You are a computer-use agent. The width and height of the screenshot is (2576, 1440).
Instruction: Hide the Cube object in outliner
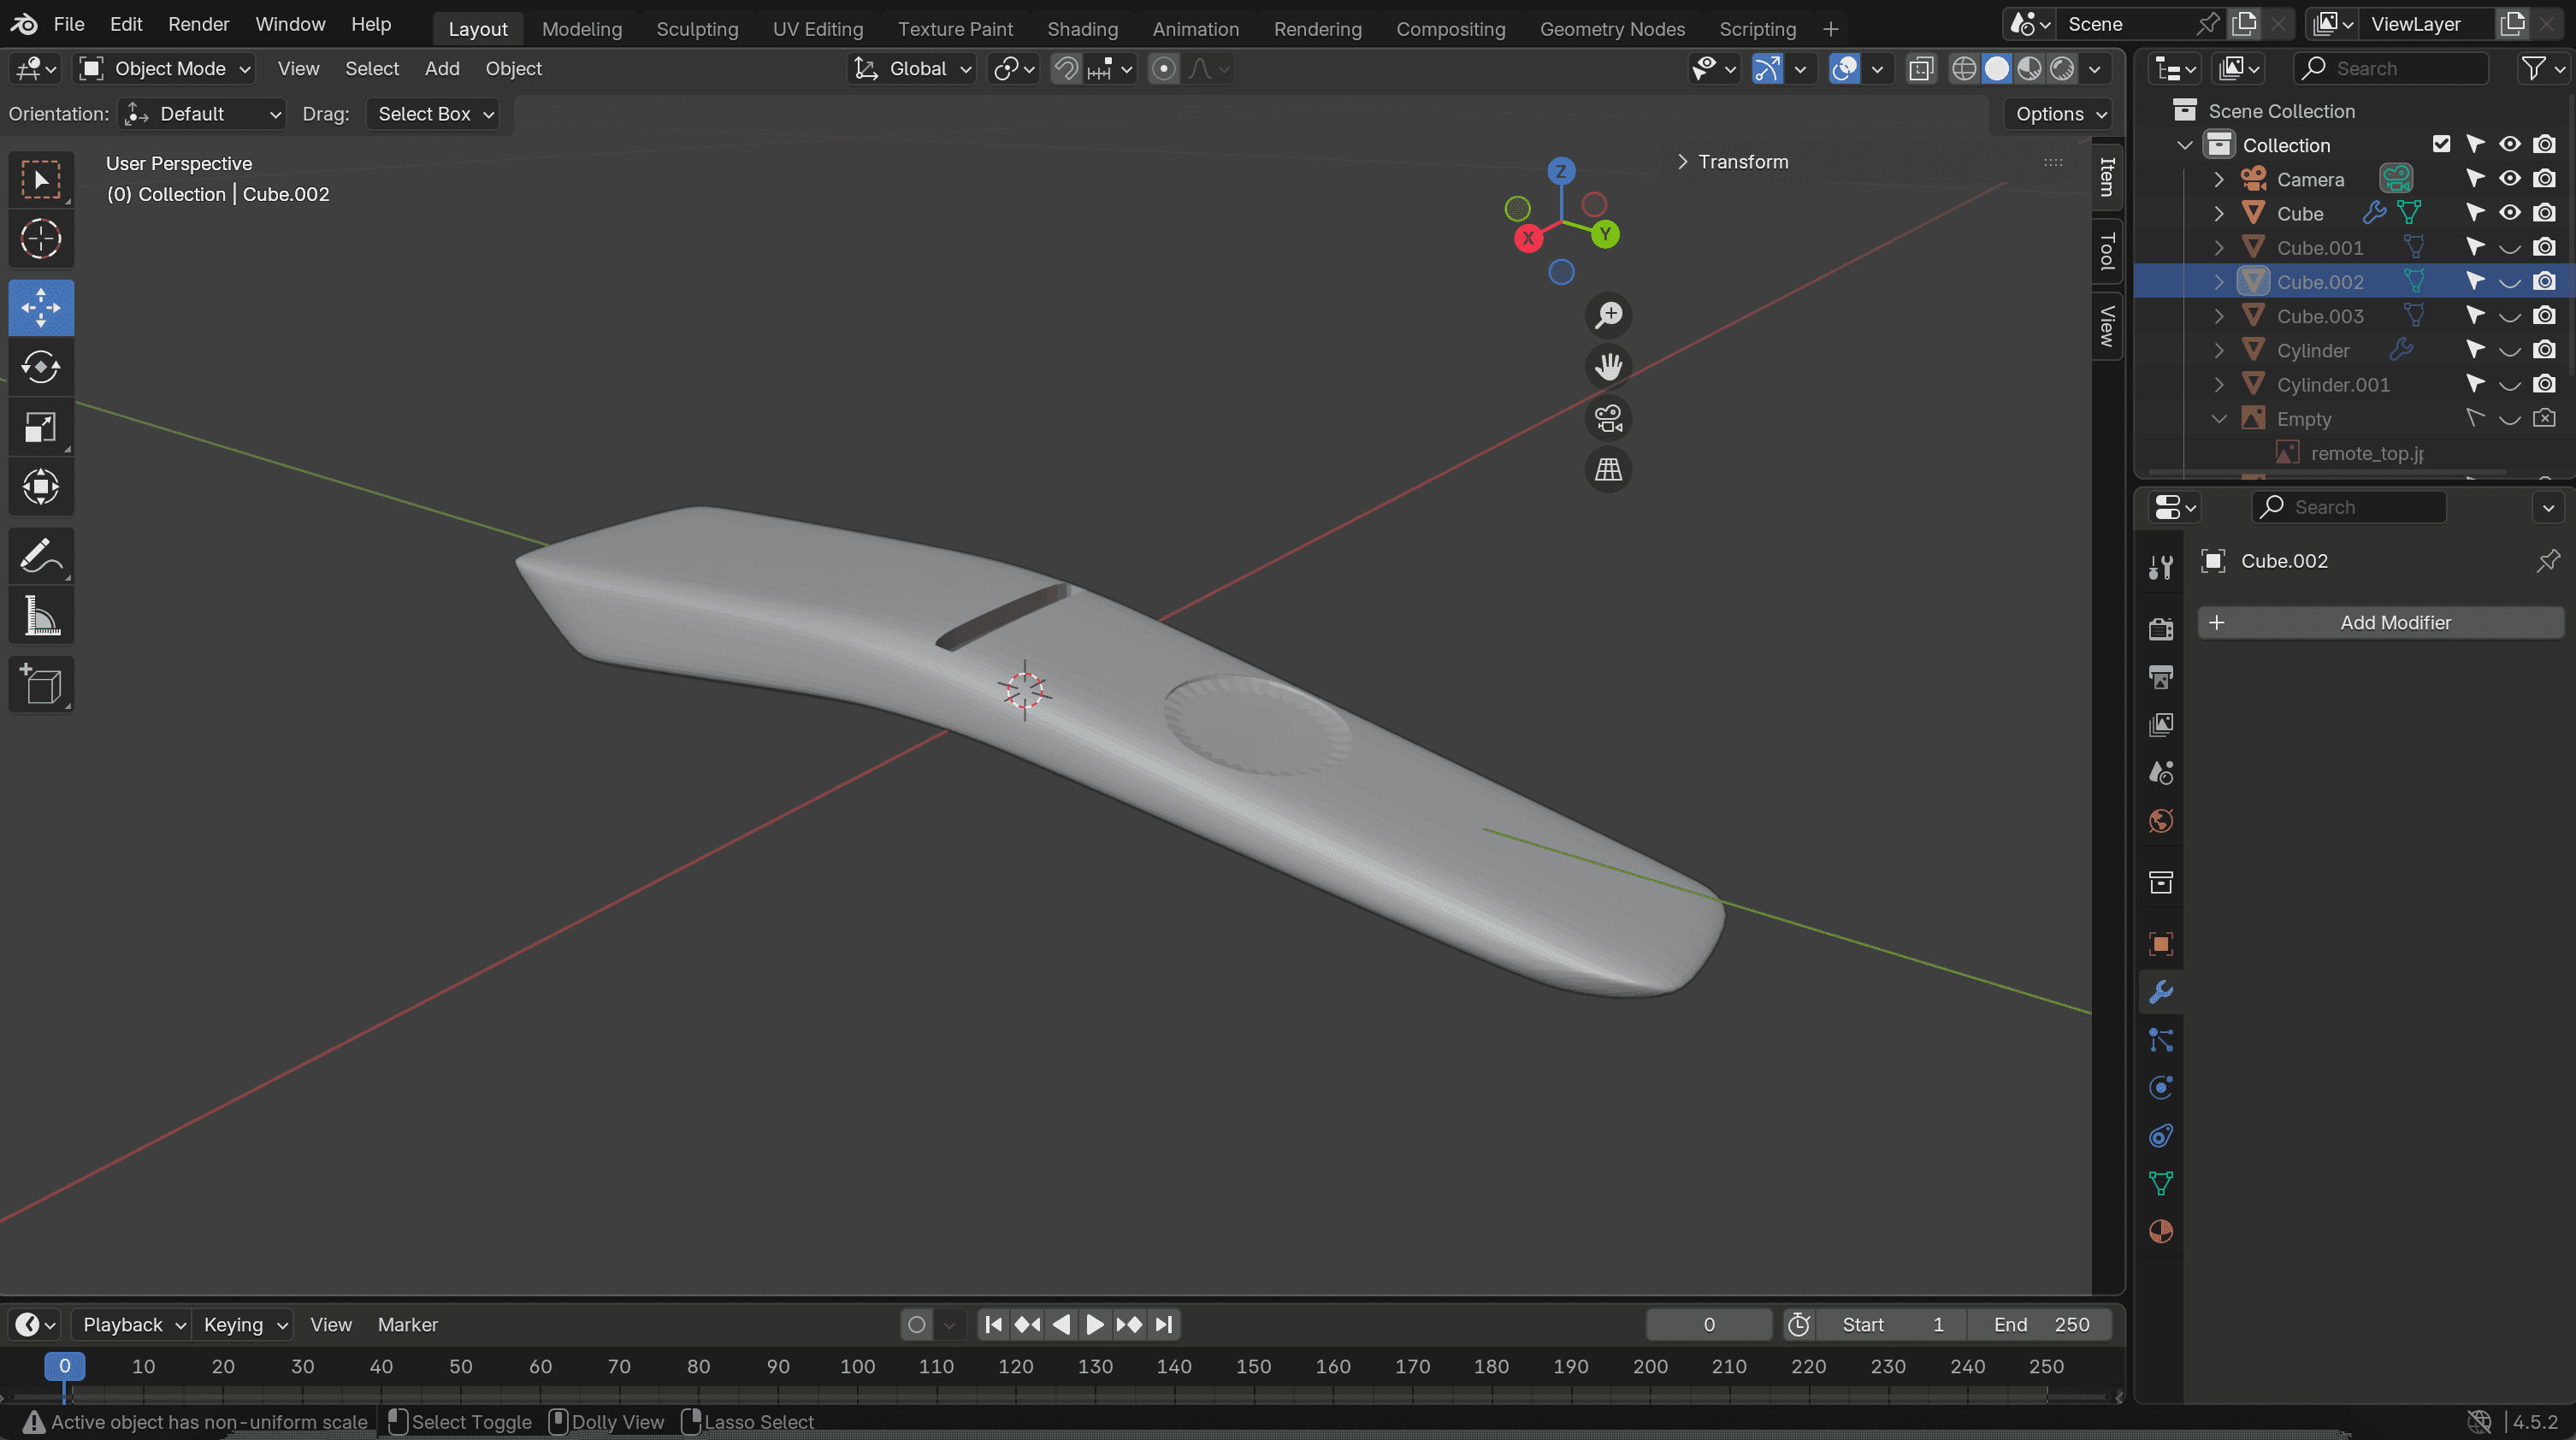[2509, 213]
